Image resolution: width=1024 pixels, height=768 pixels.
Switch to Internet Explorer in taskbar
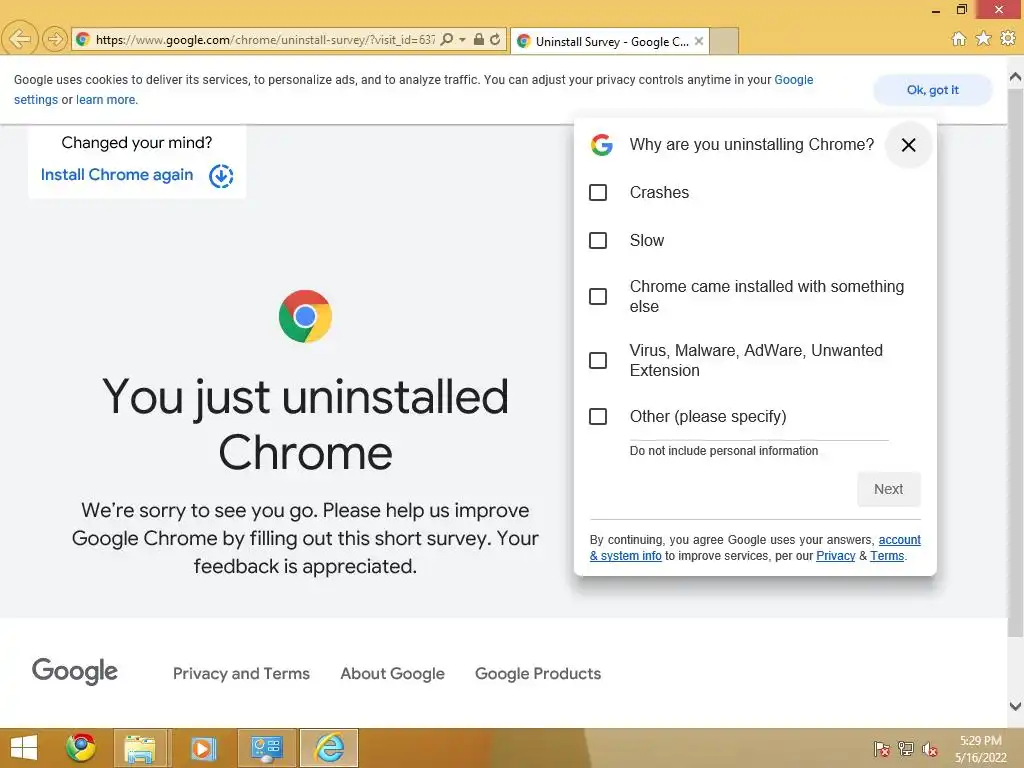click(x=329, y=748)
